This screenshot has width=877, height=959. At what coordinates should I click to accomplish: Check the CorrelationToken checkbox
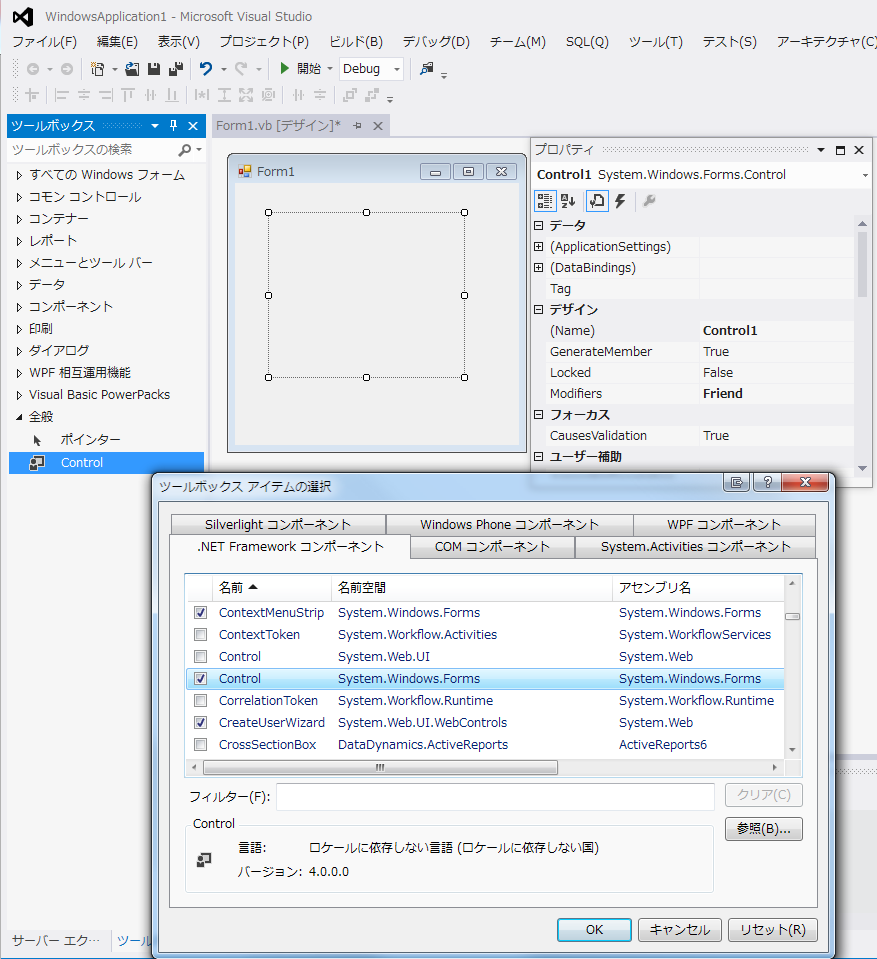(x=200, y=700)
